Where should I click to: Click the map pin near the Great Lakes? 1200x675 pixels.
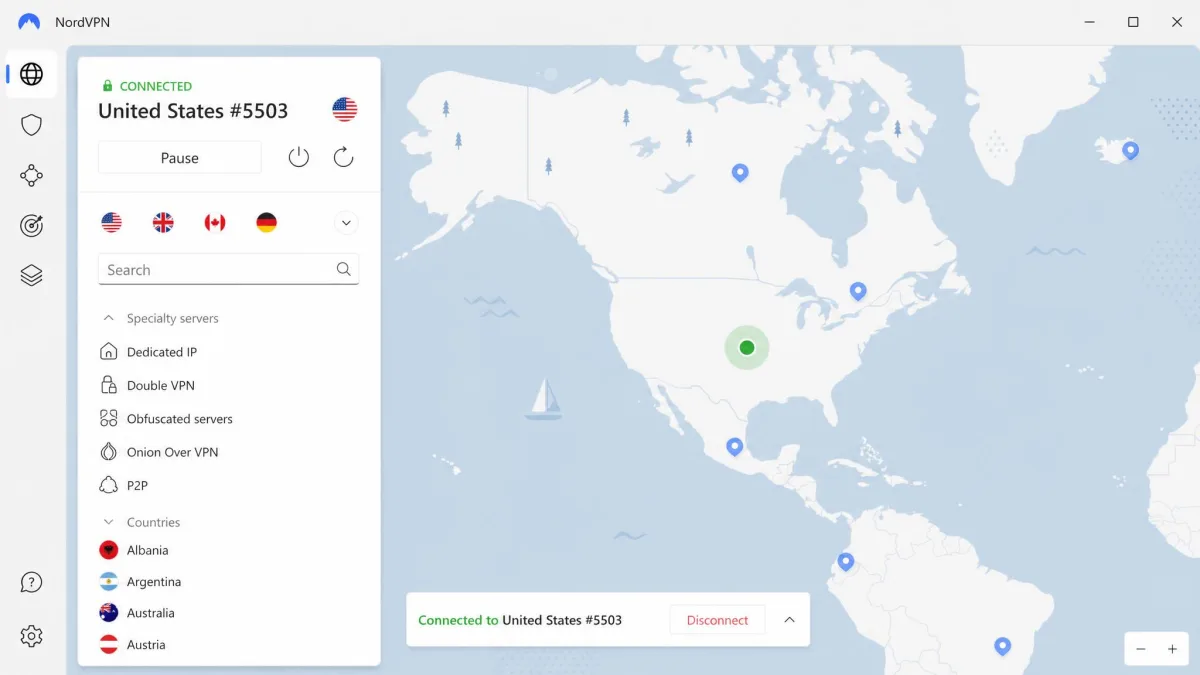(858, 291)
